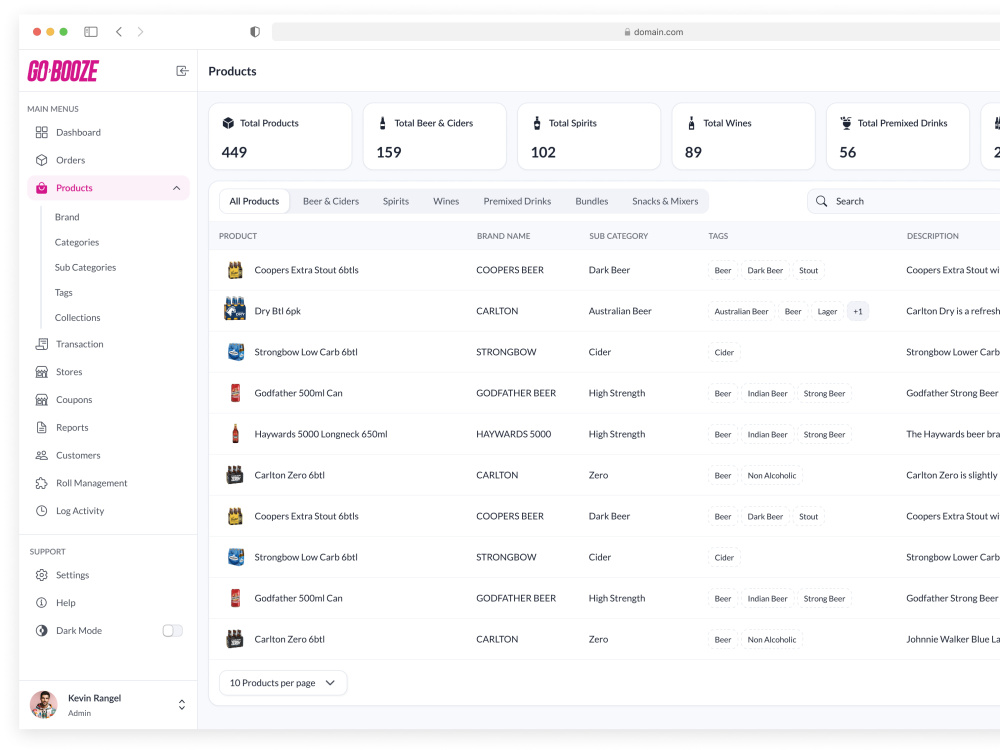Click the Total Products box icon
Image resolution: width=1000 pixels, height=750 pixels.
[228, 123]
